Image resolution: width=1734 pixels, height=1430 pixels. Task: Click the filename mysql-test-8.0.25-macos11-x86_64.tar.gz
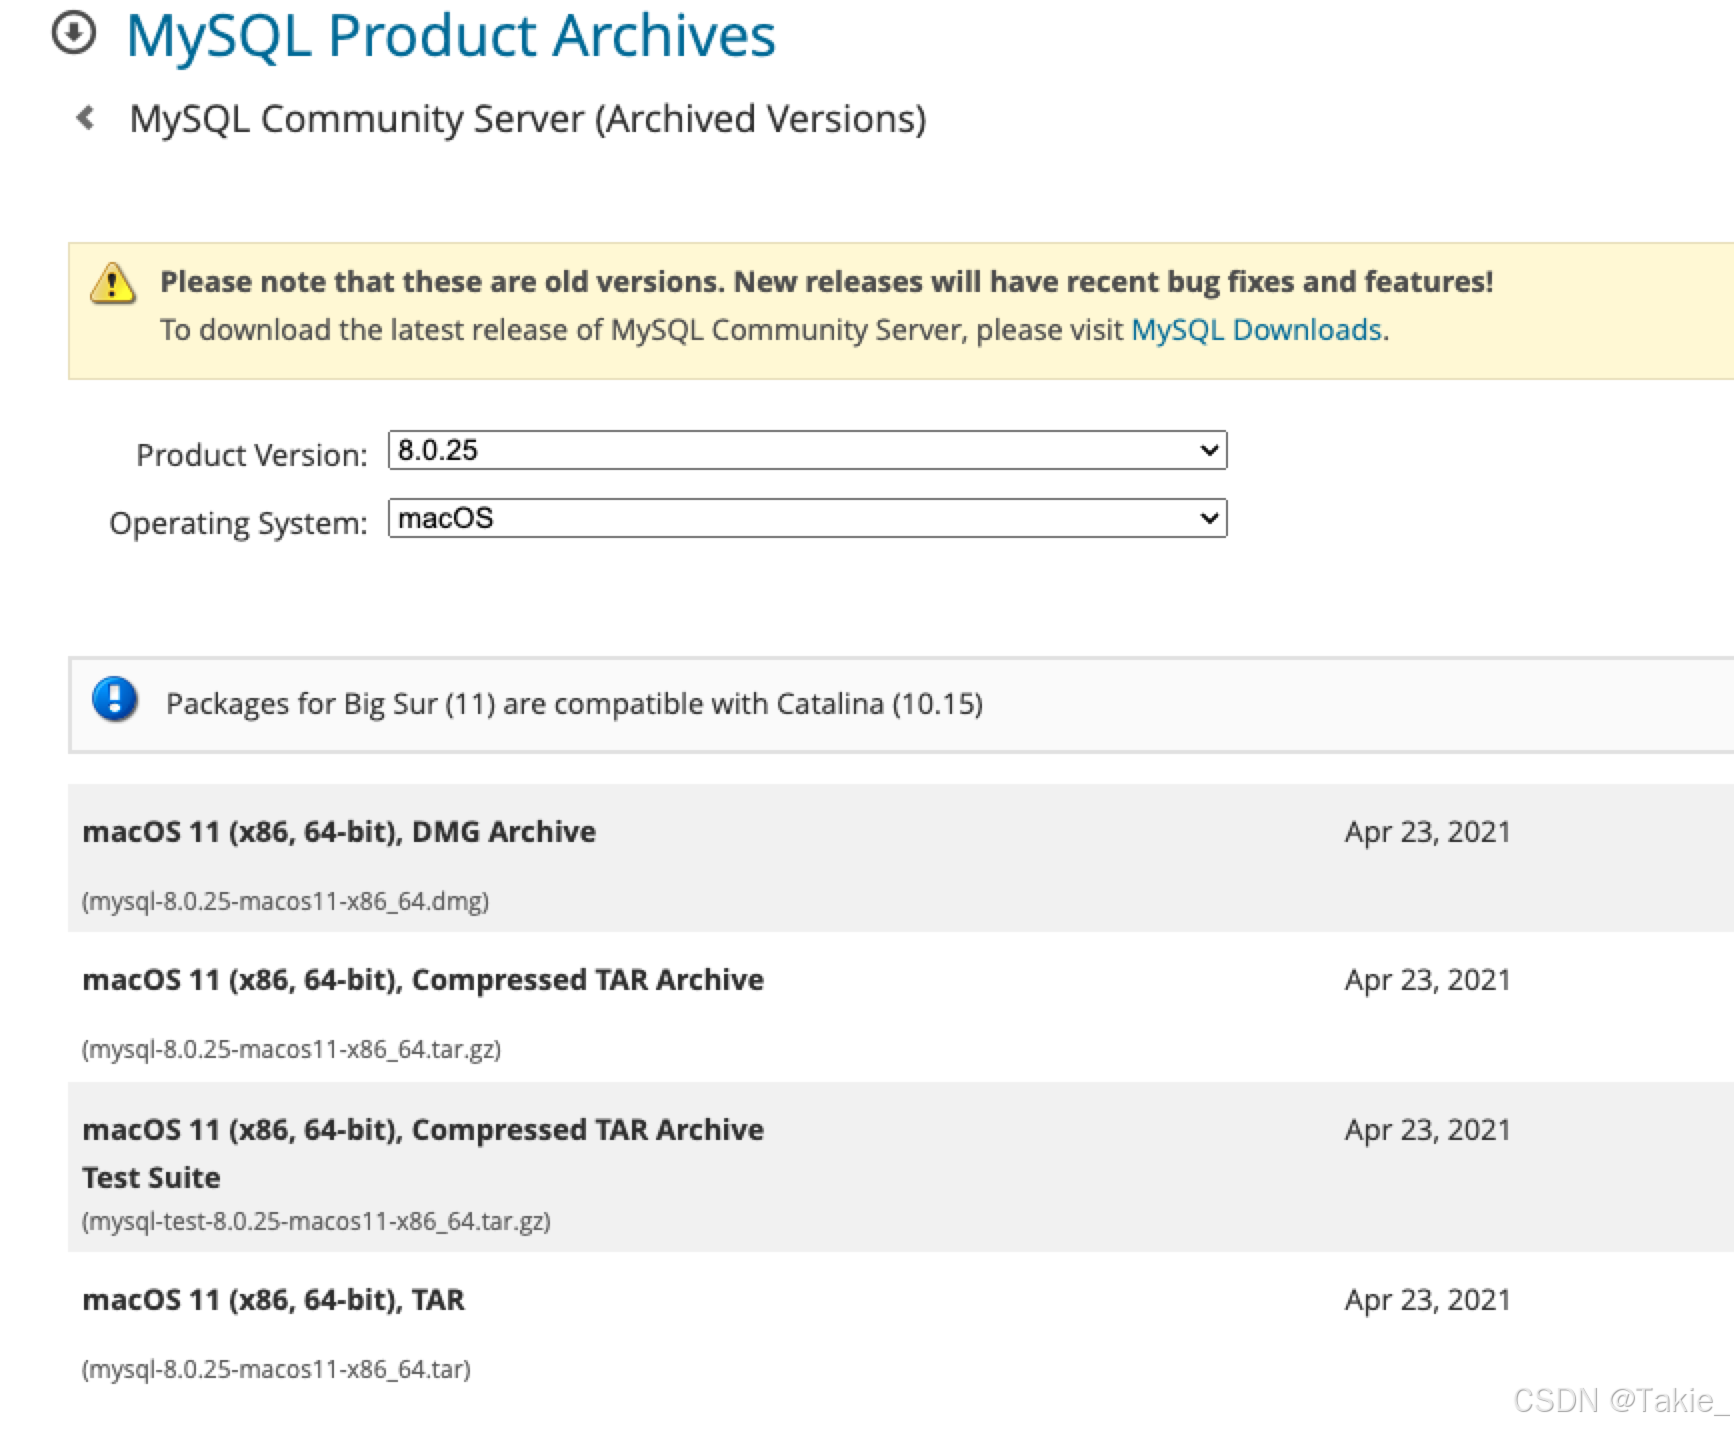317,1221
